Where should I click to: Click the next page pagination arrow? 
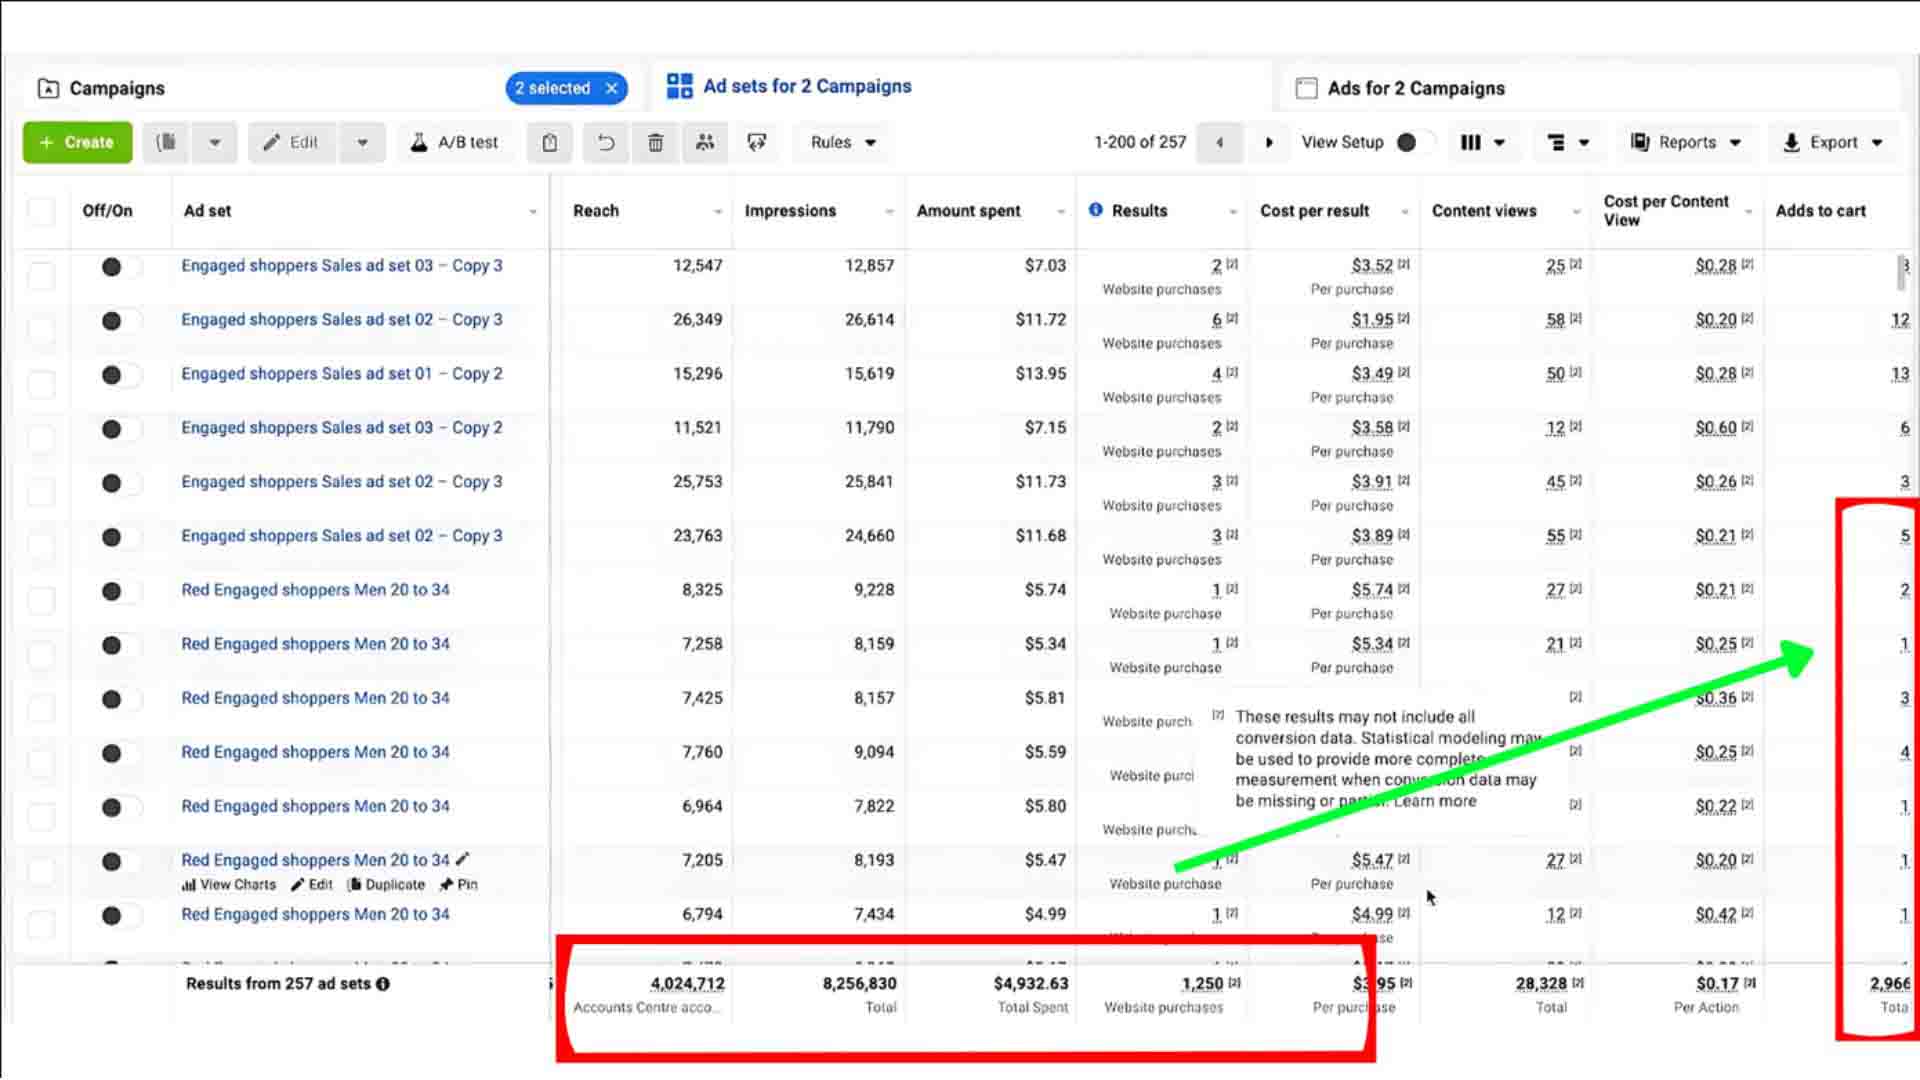[1268, 142]
